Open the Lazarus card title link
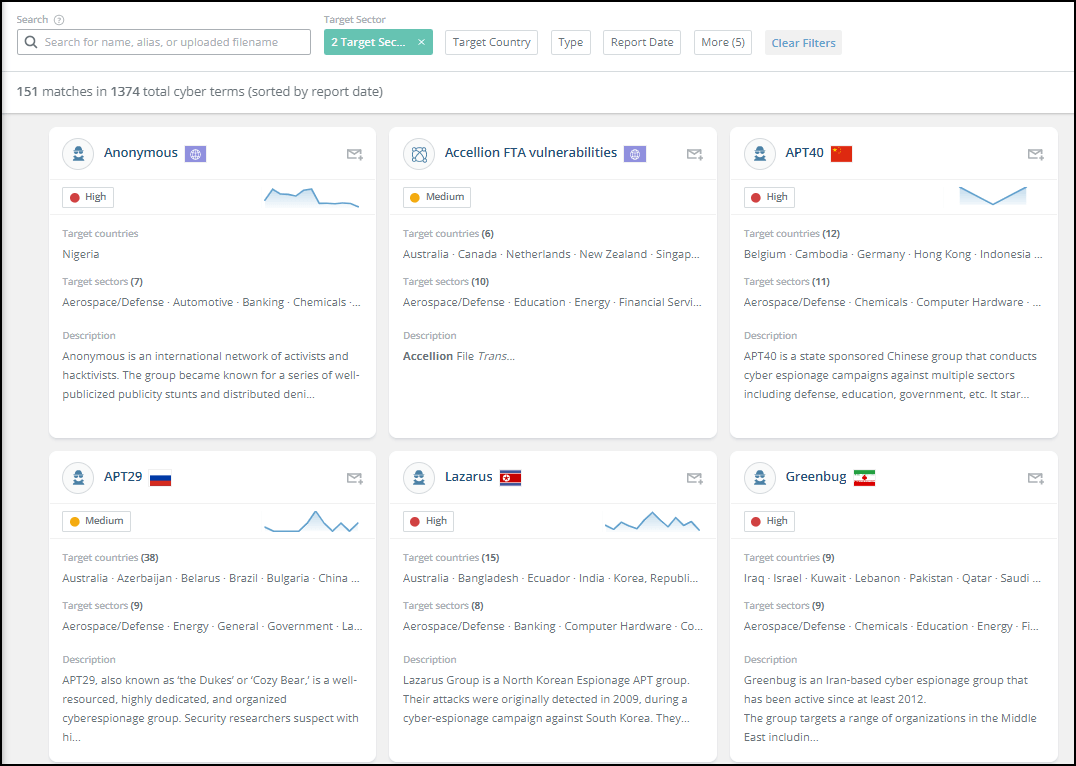This screenshot has height=766, width=1076. [469, 477]
